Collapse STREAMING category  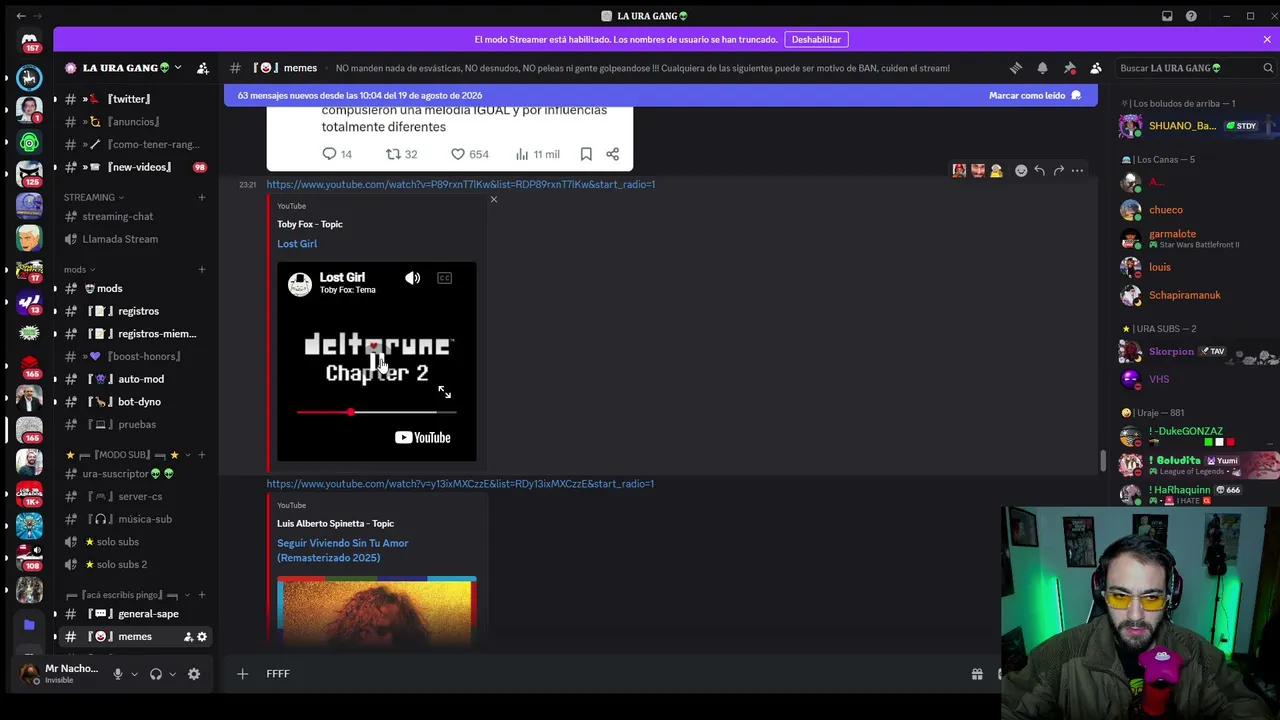click(94, 197)
